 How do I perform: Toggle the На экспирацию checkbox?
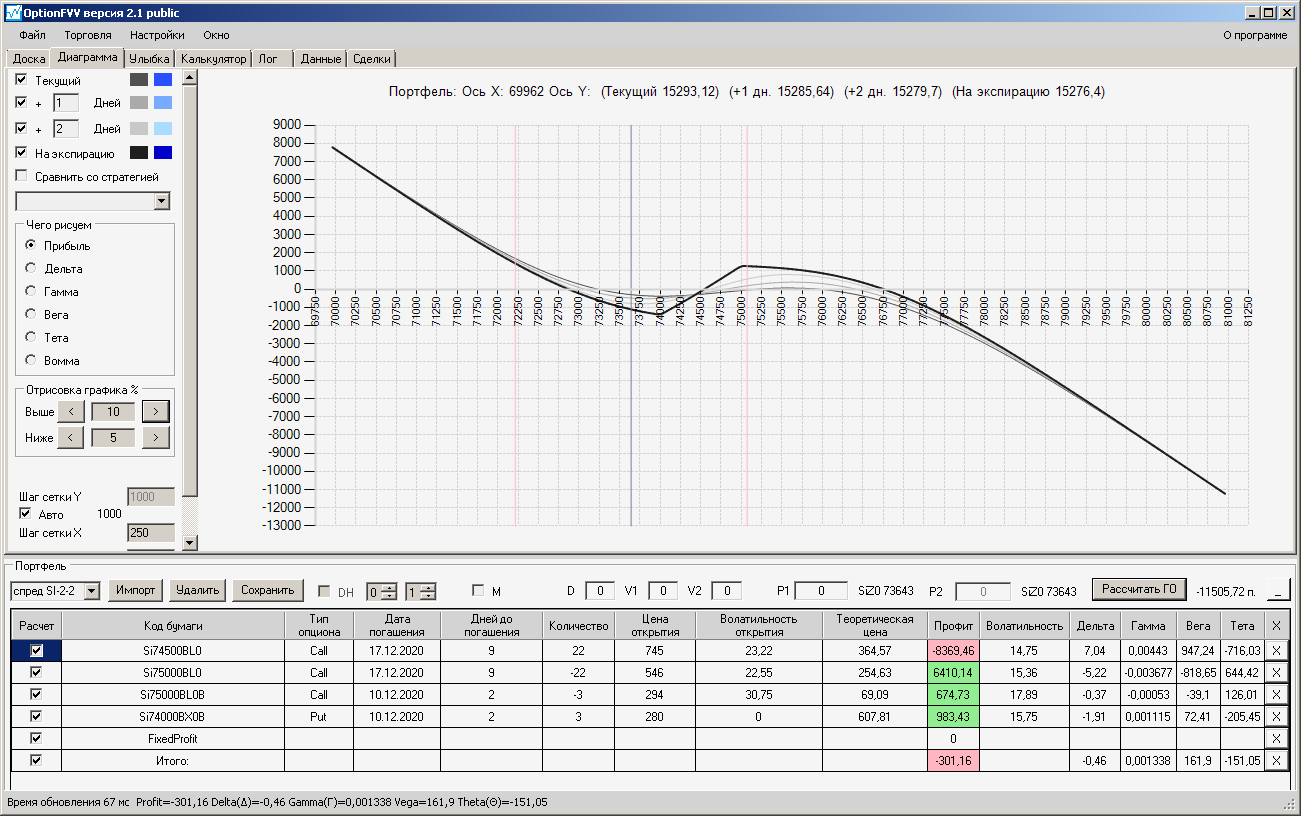pos(21,153)
